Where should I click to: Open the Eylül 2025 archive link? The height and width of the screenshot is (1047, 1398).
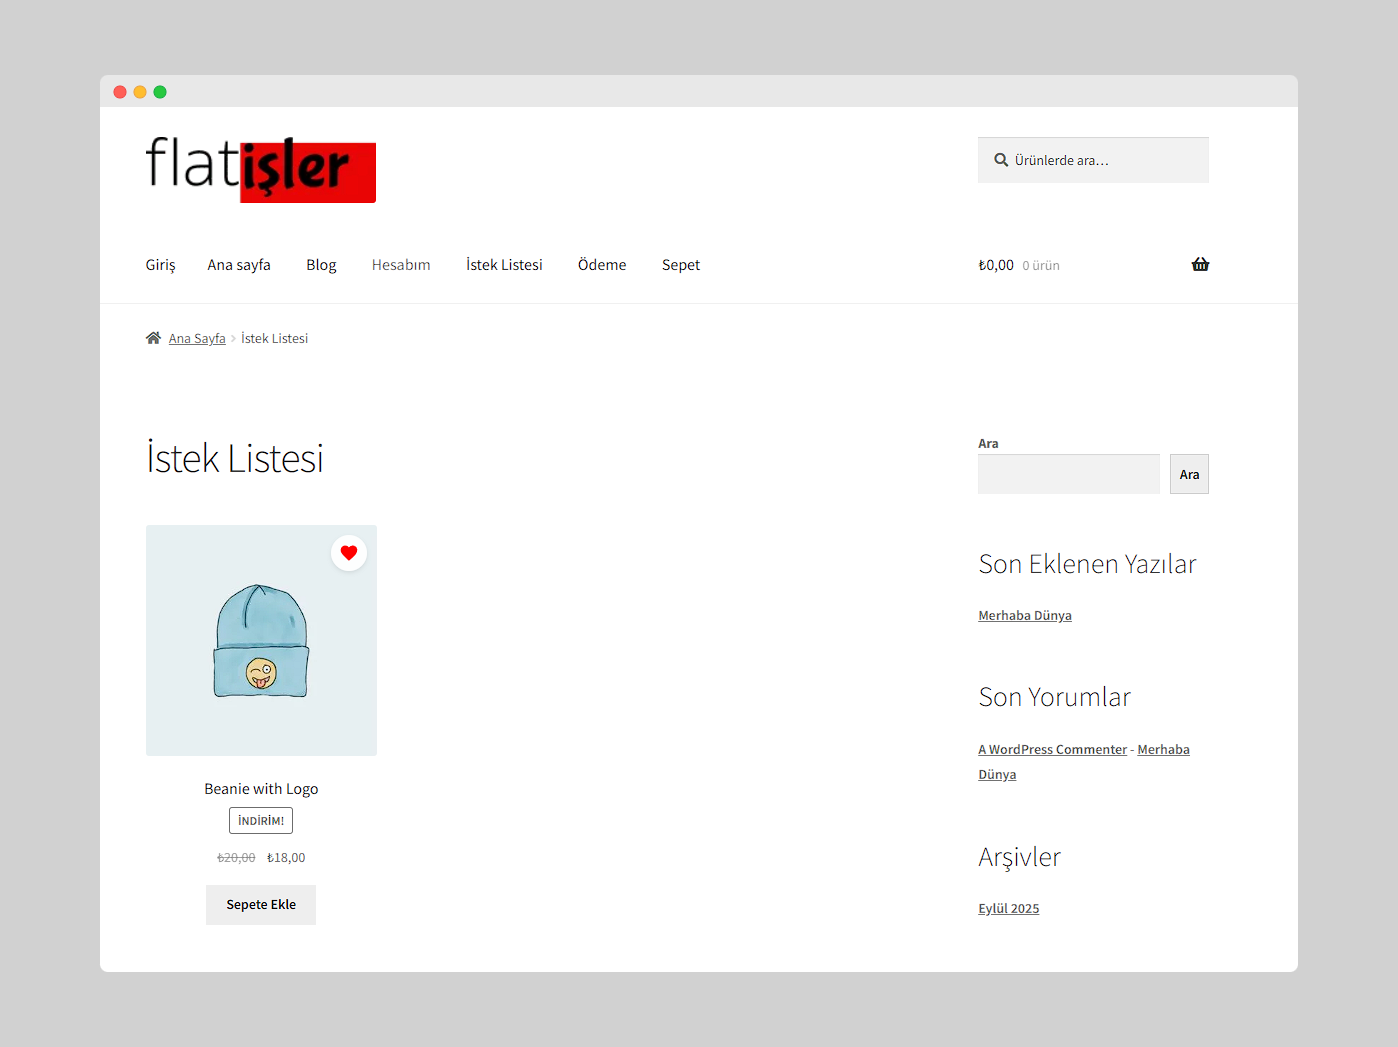(1008, 907)
